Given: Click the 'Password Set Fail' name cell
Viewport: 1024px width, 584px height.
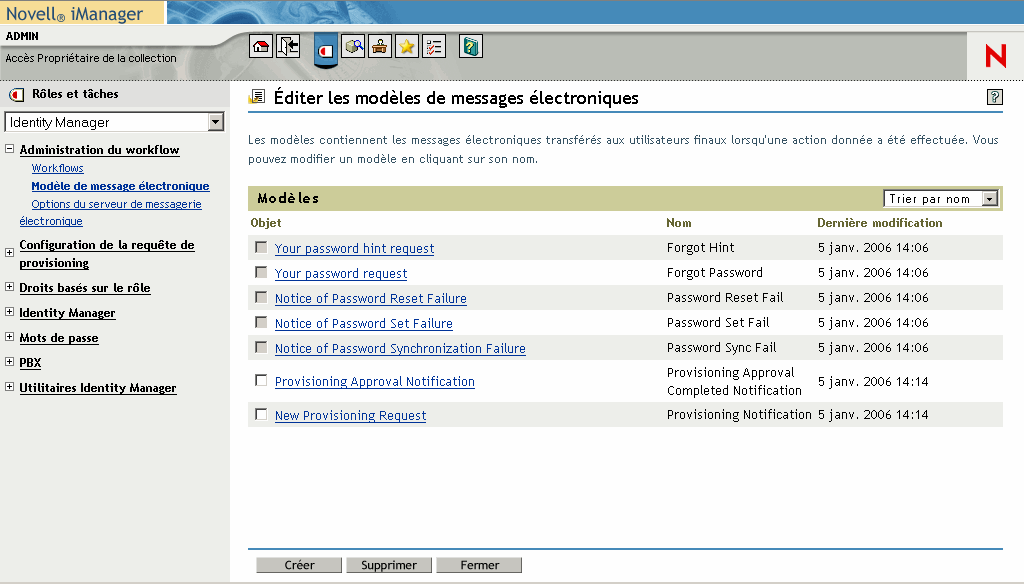Looking at the screenshot, I should 718,323.
